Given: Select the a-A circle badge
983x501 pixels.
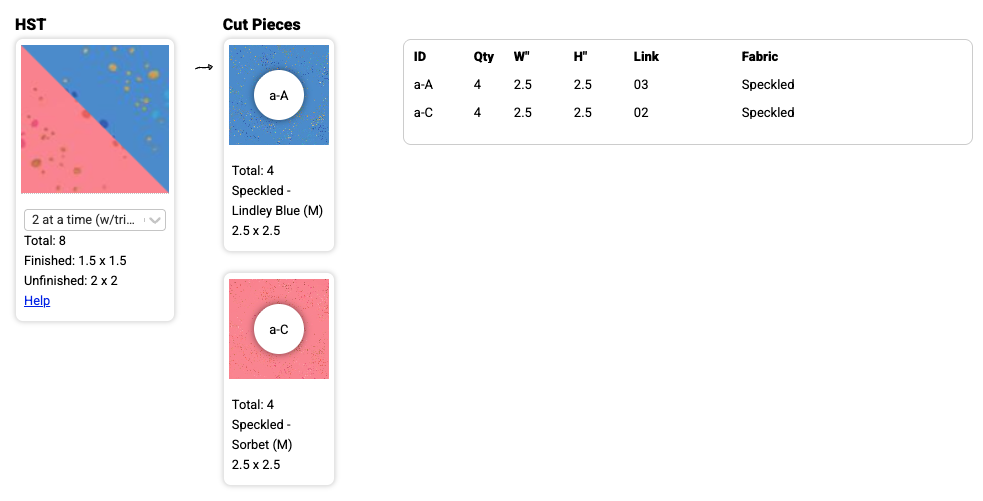Looking at the screenshot, I should [x=279, y=95].
